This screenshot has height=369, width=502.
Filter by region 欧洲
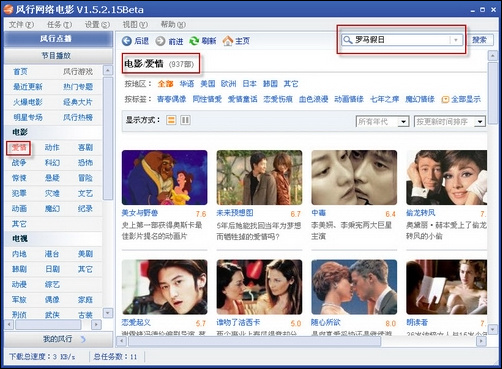228,84
